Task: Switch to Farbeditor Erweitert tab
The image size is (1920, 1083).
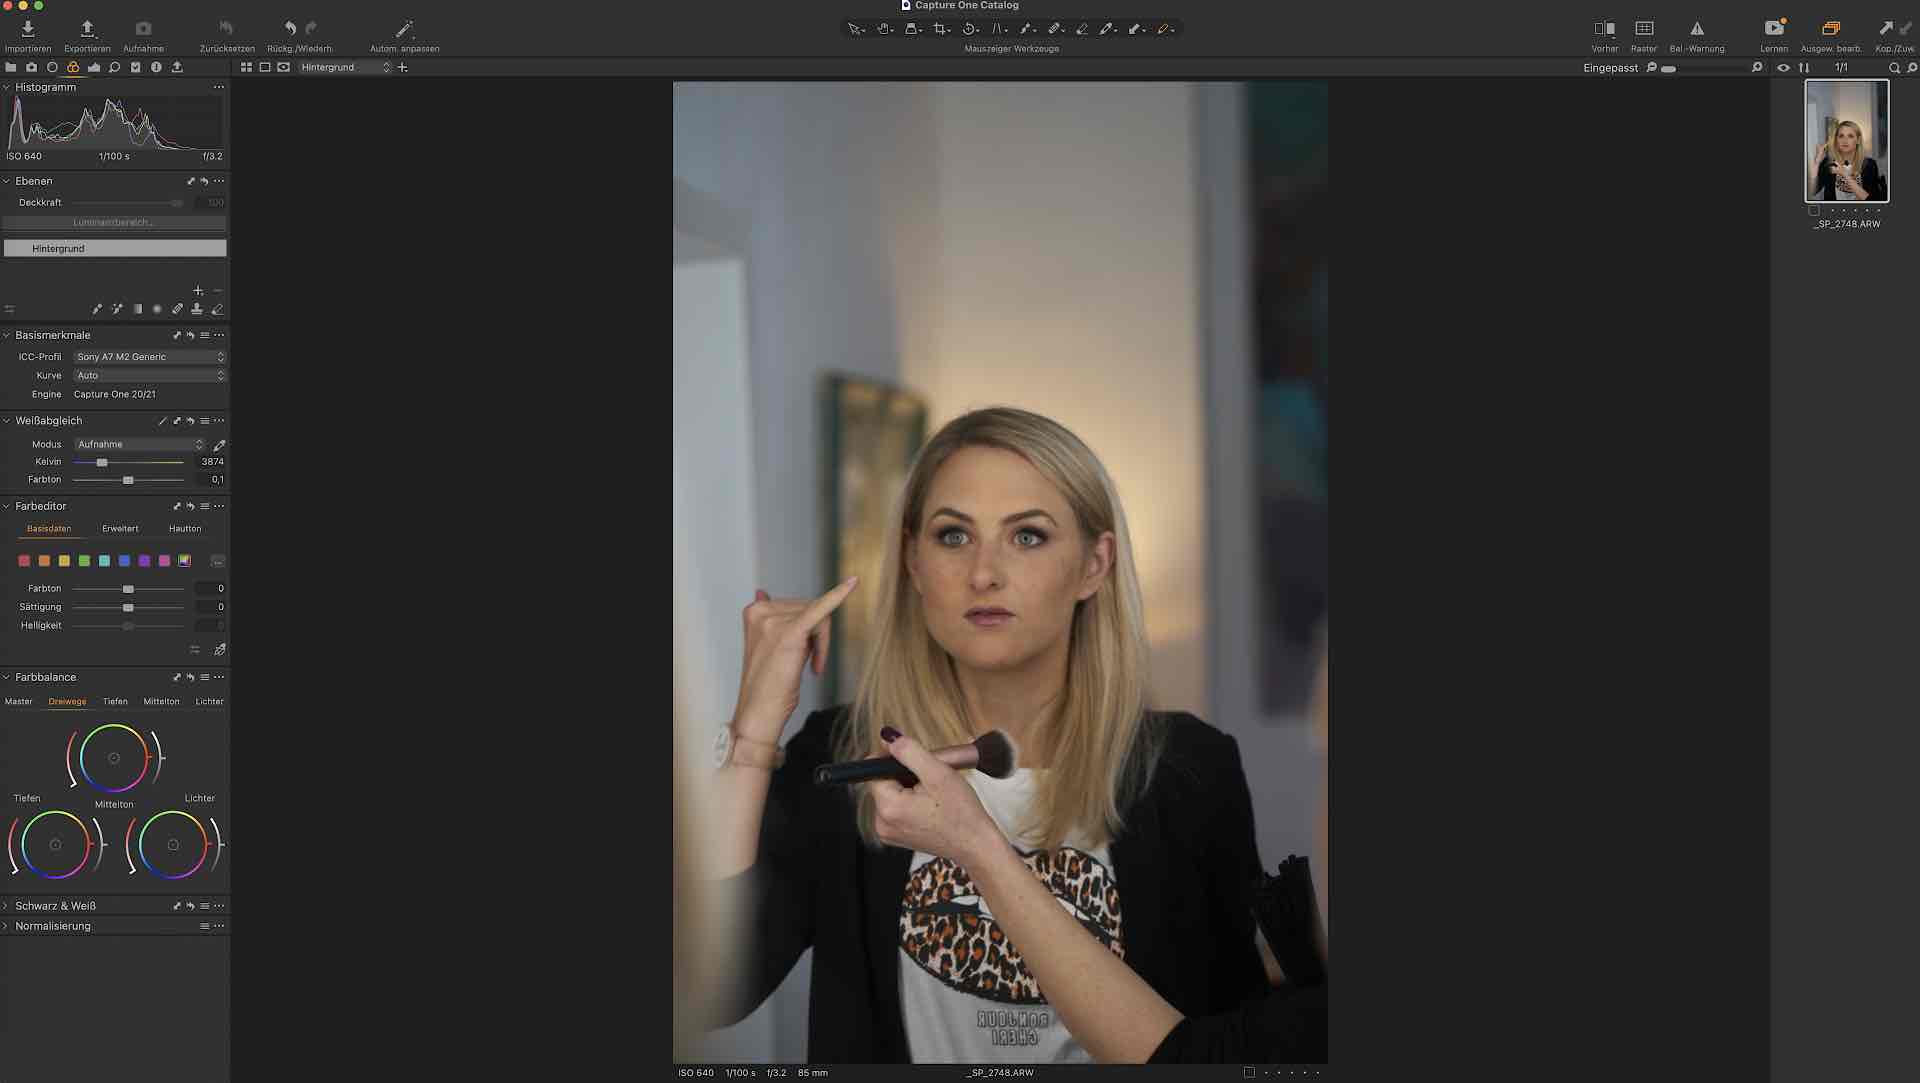Action: pos(120,528)
